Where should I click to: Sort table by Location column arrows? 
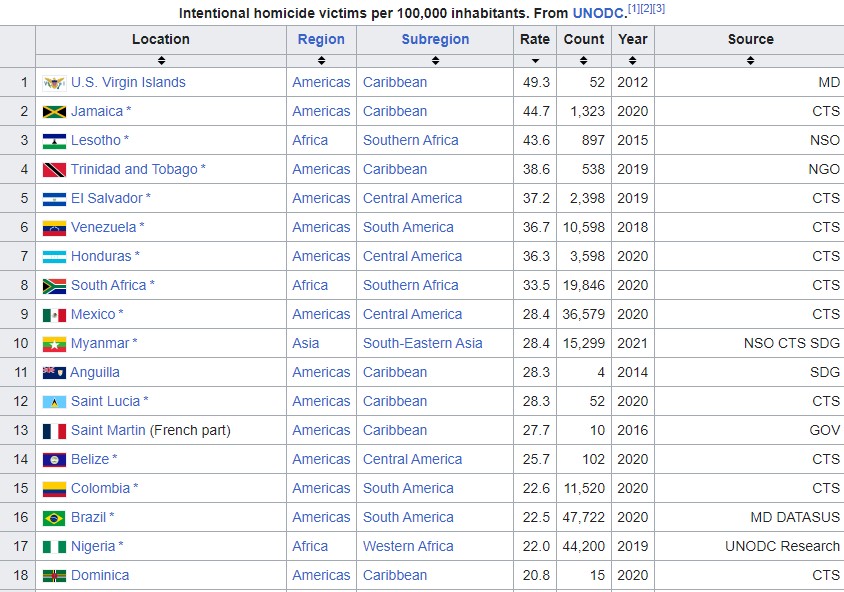point(161,61)
